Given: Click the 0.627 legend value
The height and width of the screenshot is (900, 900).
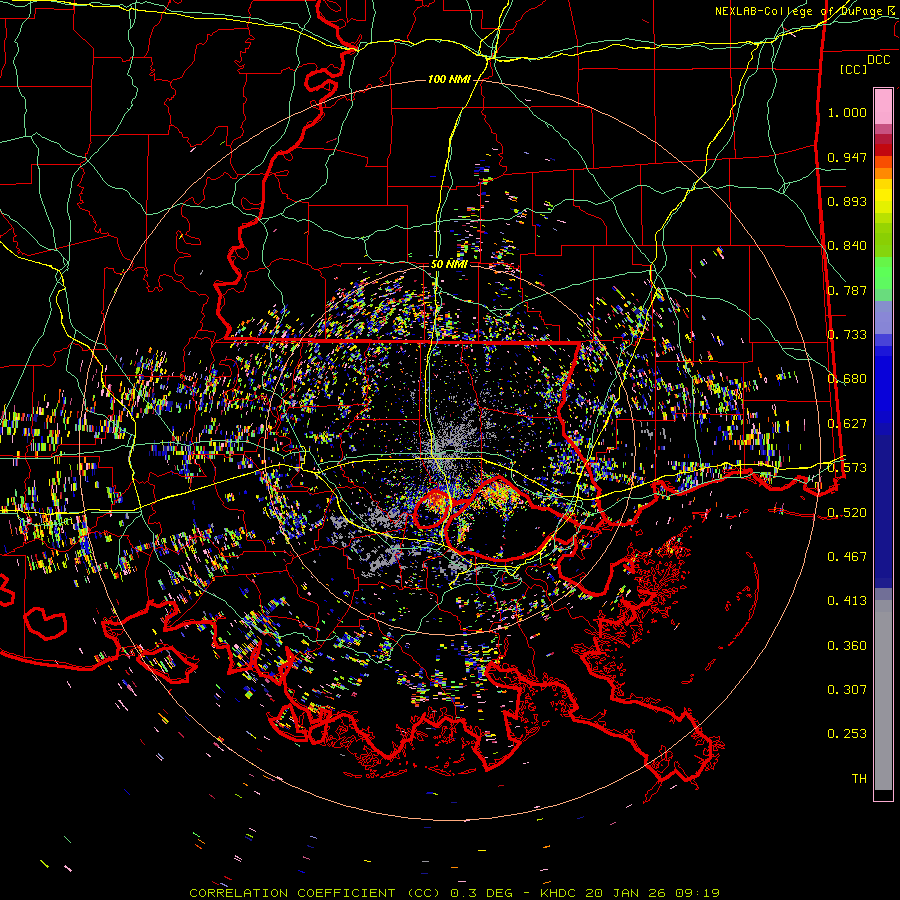Looking at the screenshot, I should pyautogui.click(x=847, y=424).
